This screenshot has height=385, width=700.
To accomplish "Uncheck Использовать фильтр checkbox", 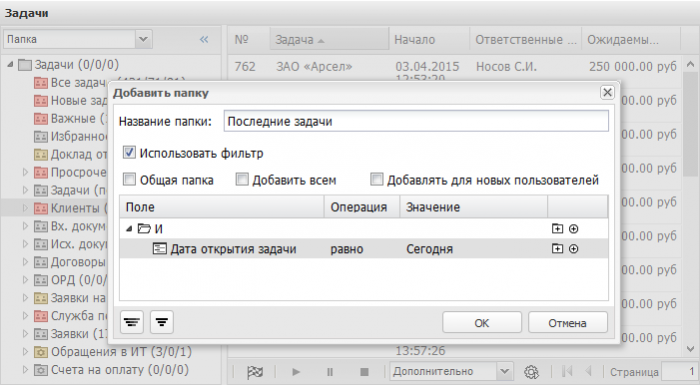I will point(129,153).
